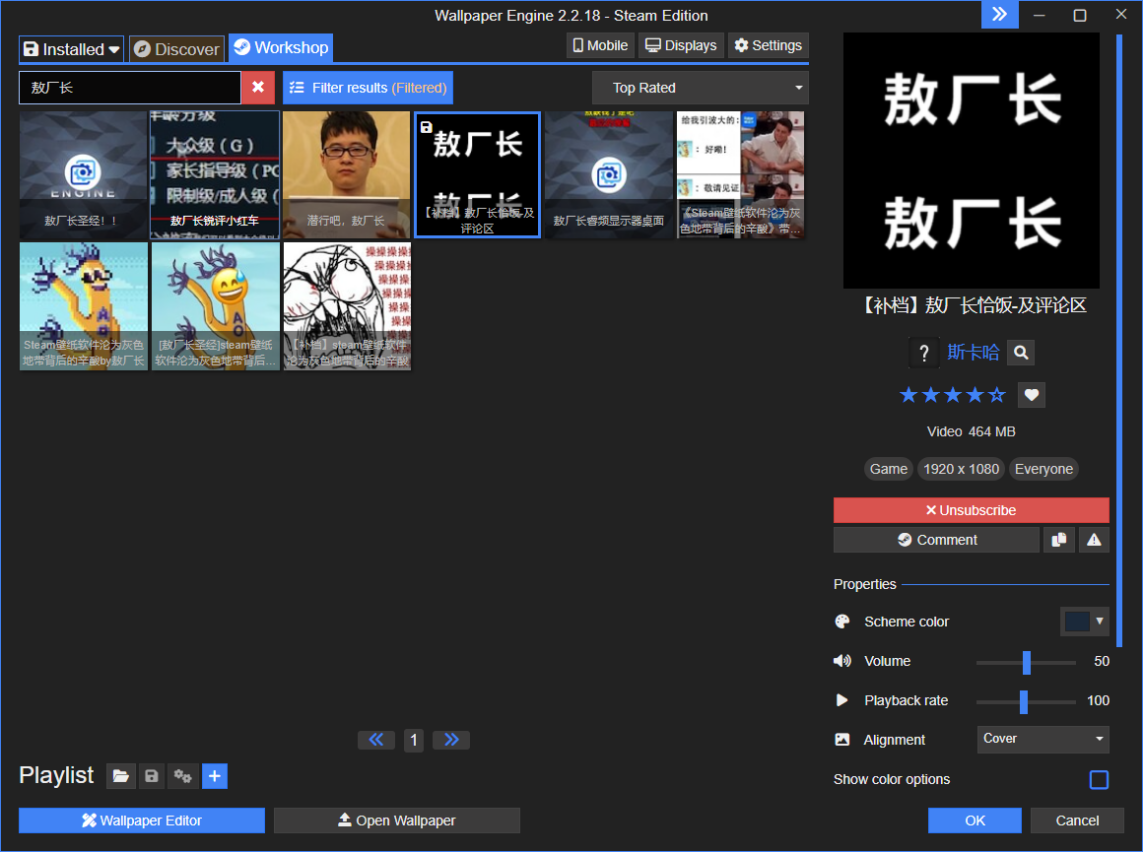The height and width of the screenshot is (852, 1143).
Task: Switch to the Discover tab
Action: click(x=176, y=48)
